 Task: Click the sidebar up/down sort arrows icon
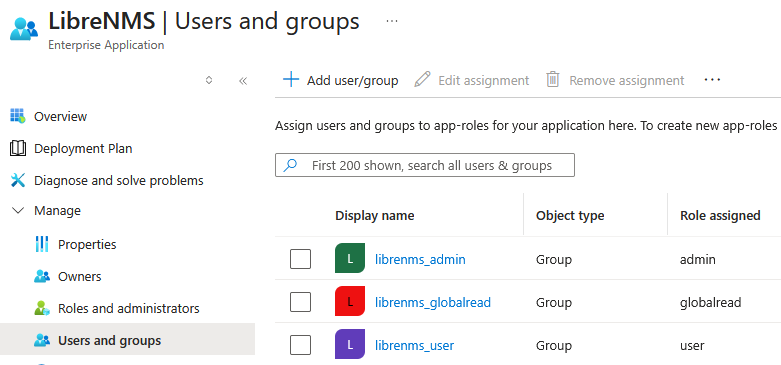[209, 80]
